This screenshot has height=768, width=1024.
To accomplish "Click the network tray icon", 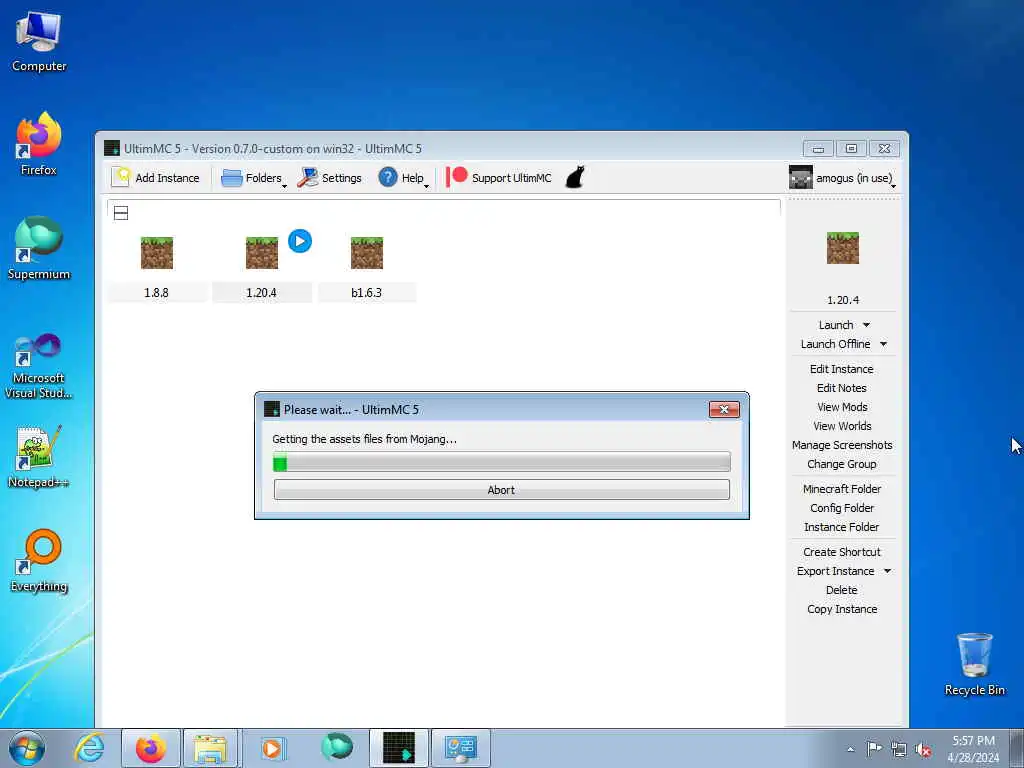I will pos(899,750).
